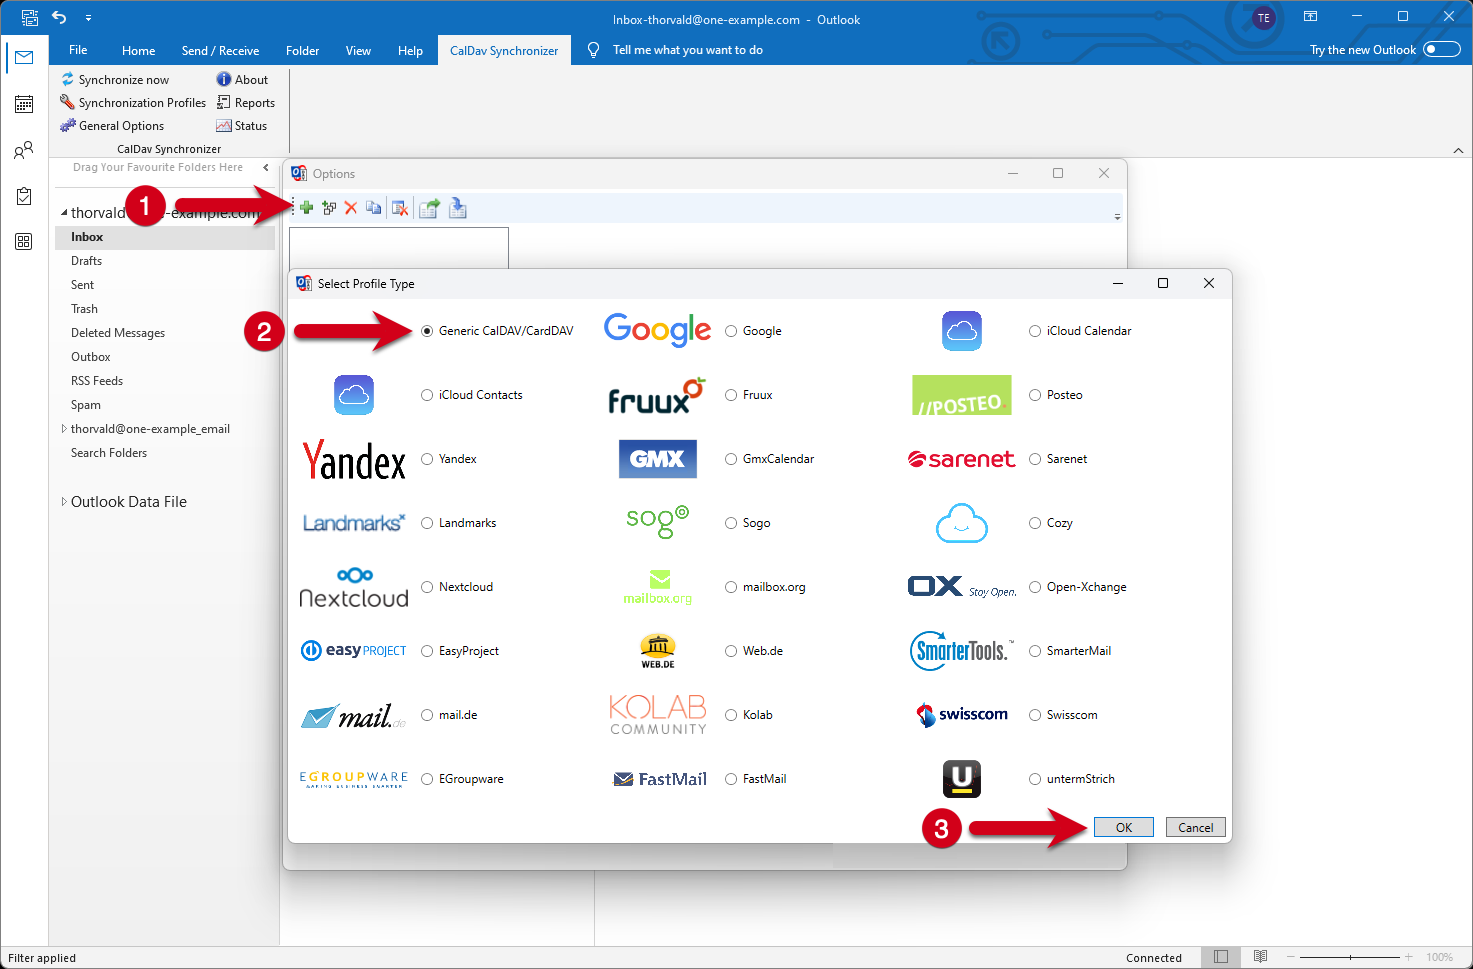
Task: Click the copy profile icon
Action: pos(373,208)
